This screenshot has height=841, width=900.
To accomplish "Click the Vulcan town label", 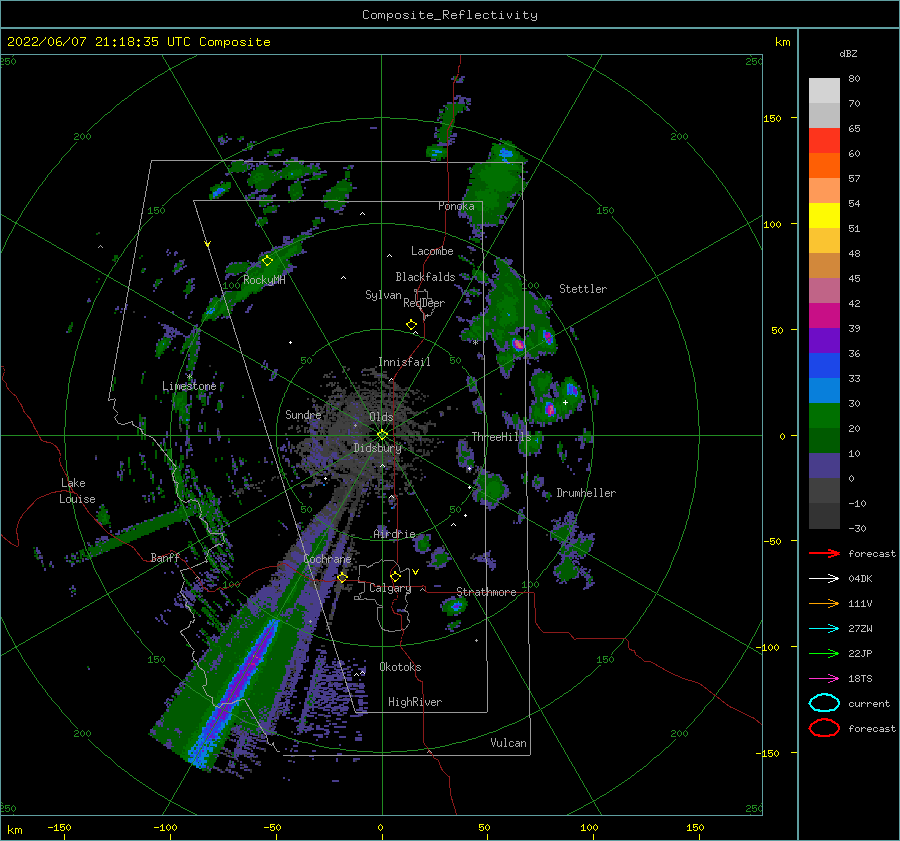I will coord(509,743).
